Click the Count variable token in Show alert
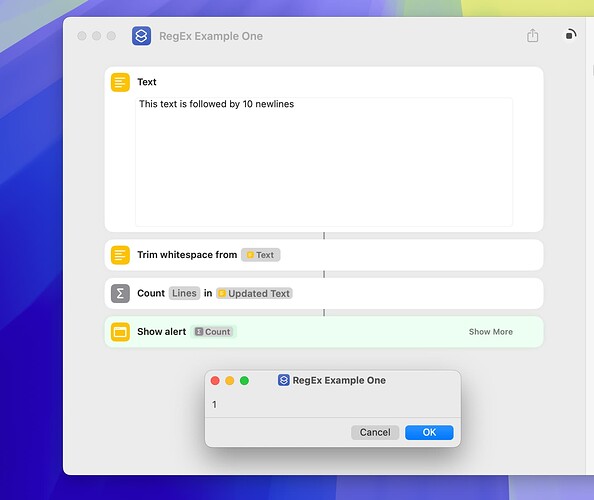Viewport: 594px width, 500px height. tap(214, 332)
